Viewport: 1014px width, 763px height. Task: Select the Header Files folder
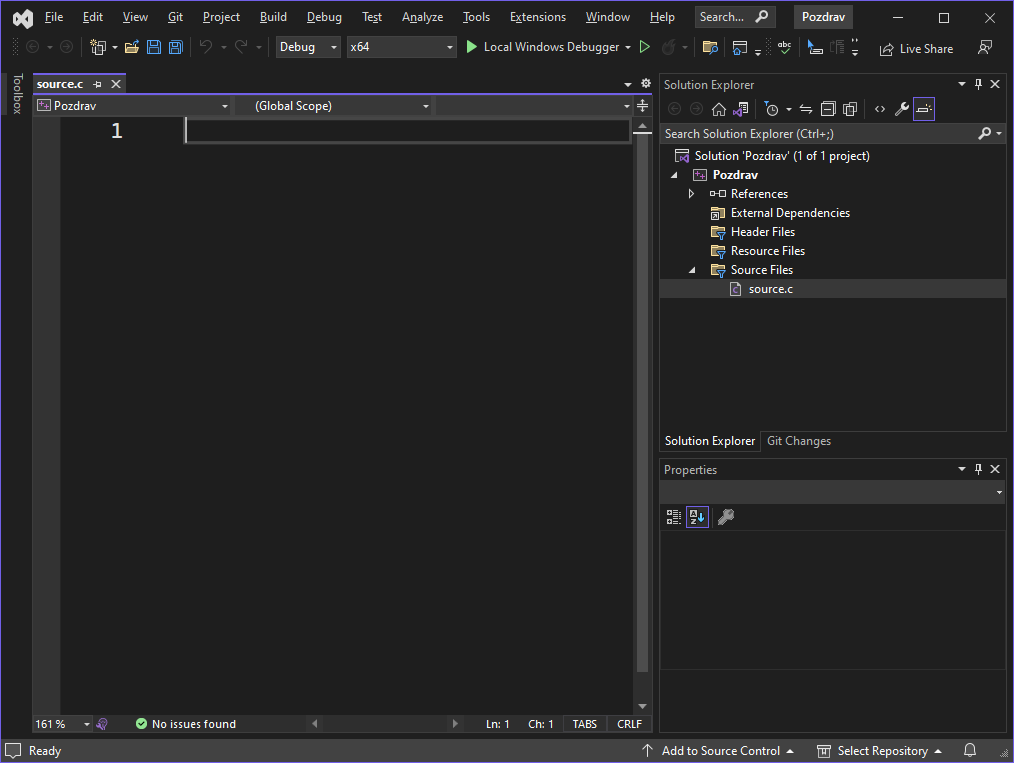coord(762,232)
